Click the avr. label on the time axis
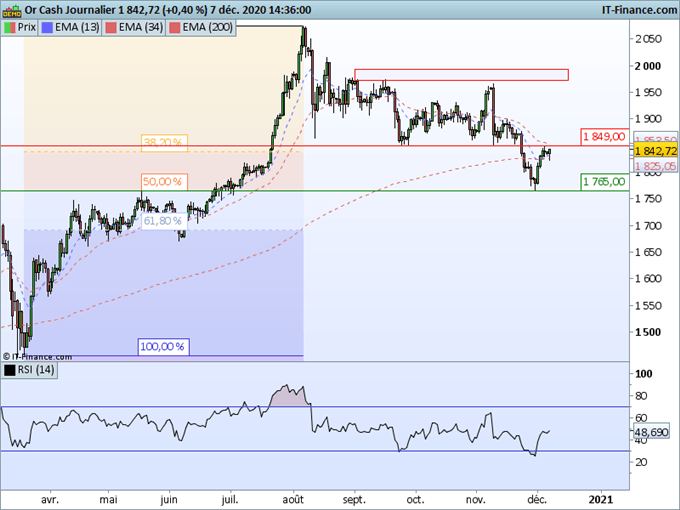 point(49,500)
